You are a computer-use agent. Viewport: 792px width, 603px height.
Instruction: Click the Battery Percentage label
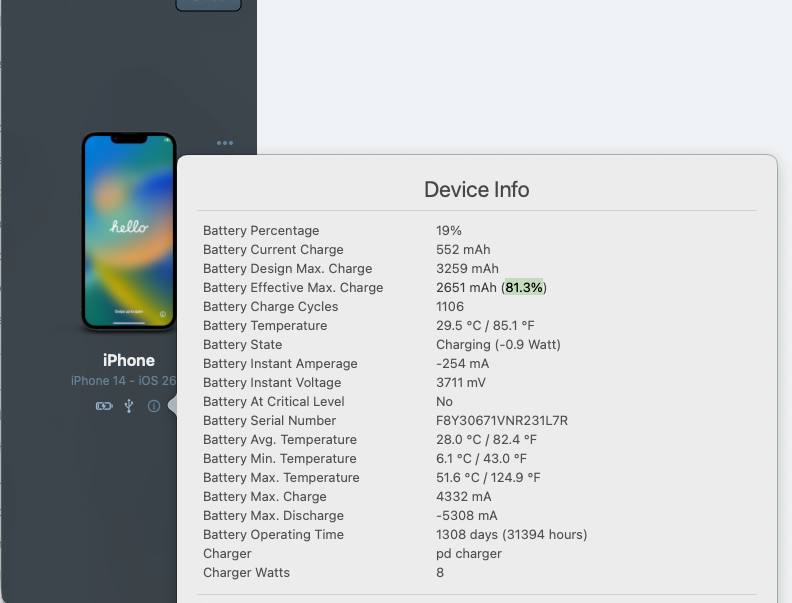[x=261, y=231]
